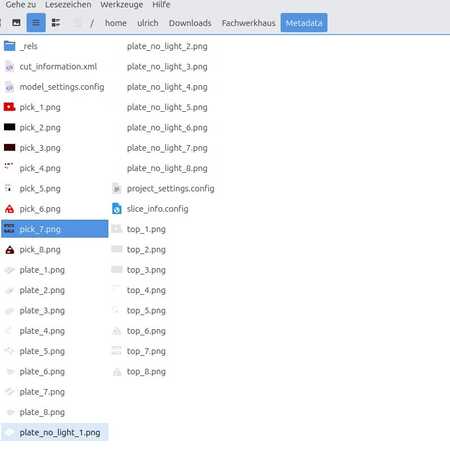
Task: Click top_2.png thumbnail icon
Action: 117,249
